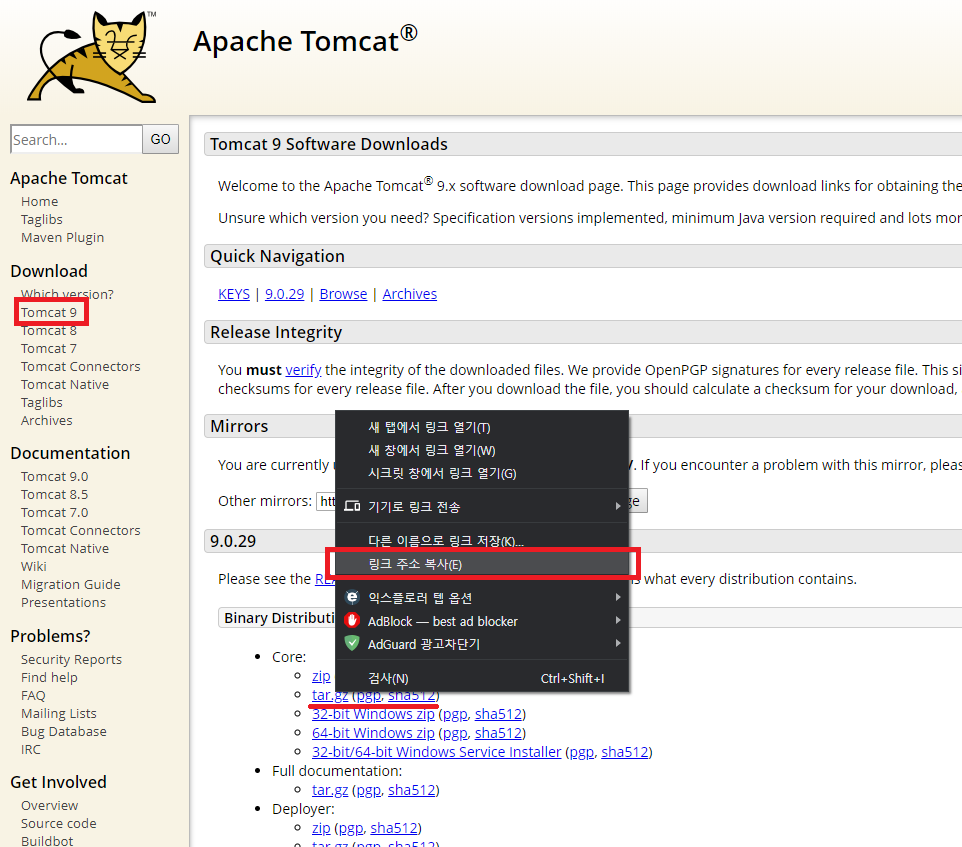
Task: Click the Explorer tab options icon
Action: [352, 597]
